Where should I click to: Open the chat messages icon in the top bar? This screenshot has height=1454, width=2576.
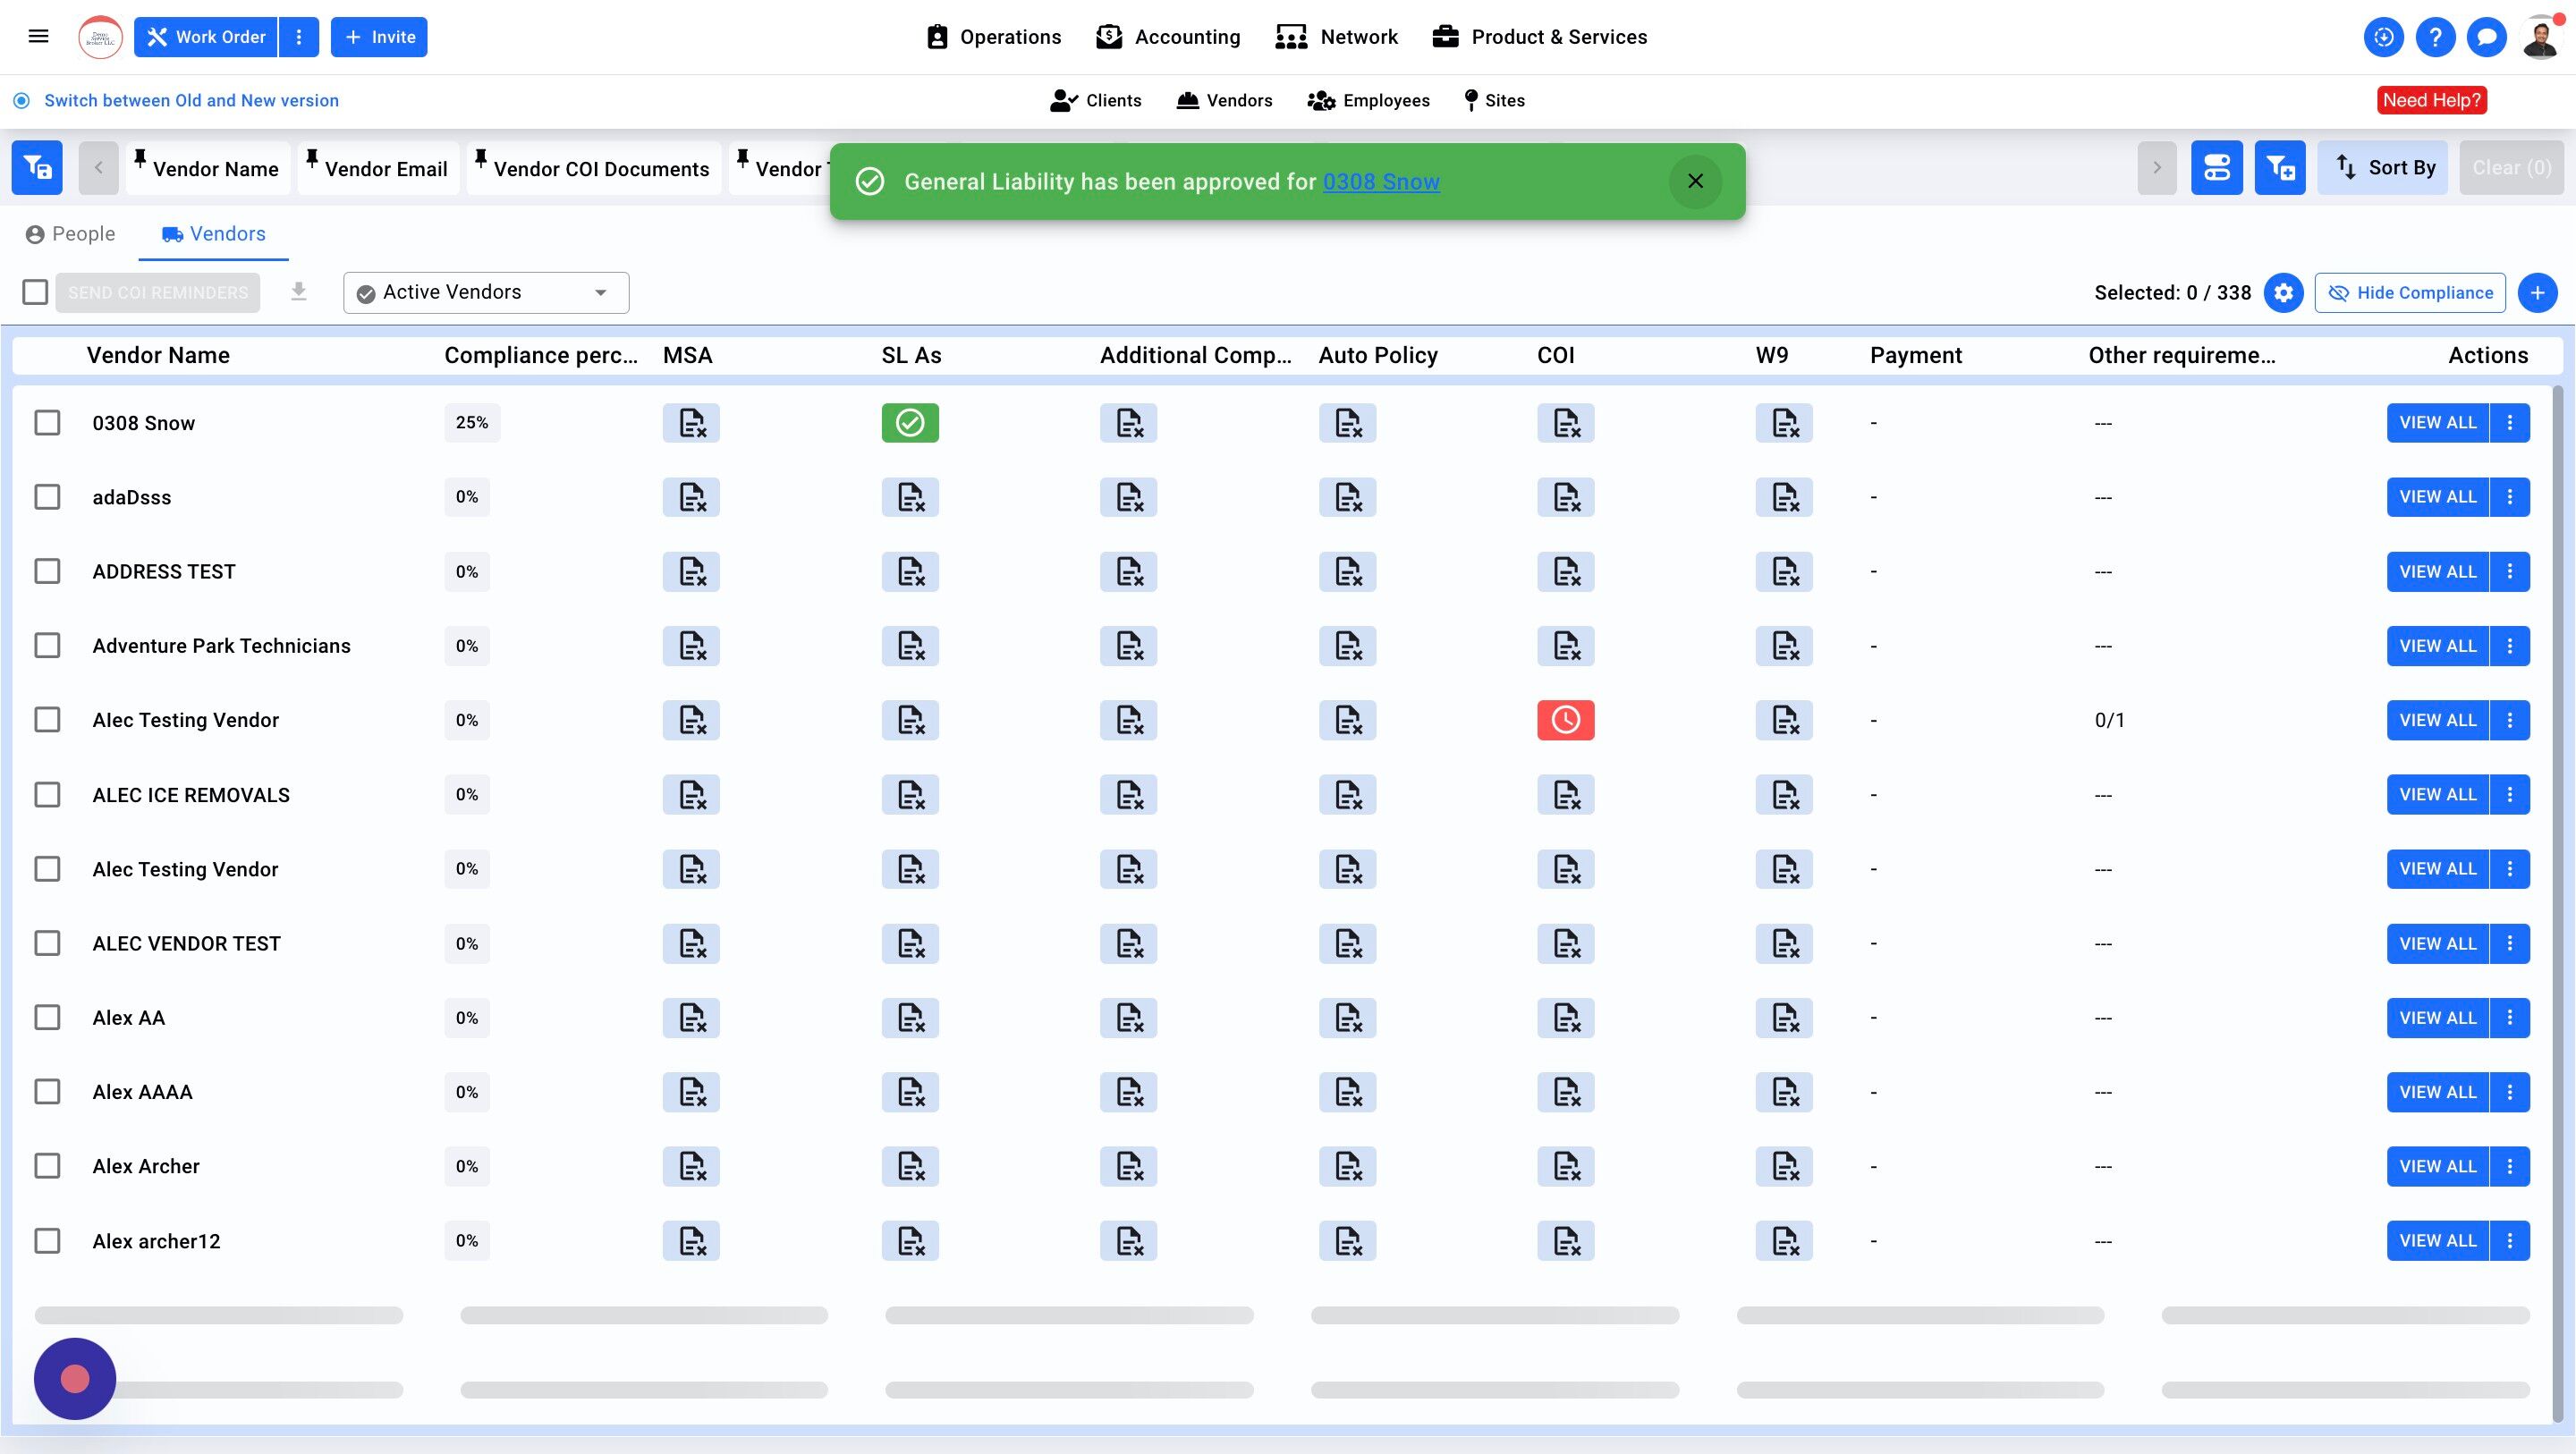[x=2486, y=37]
